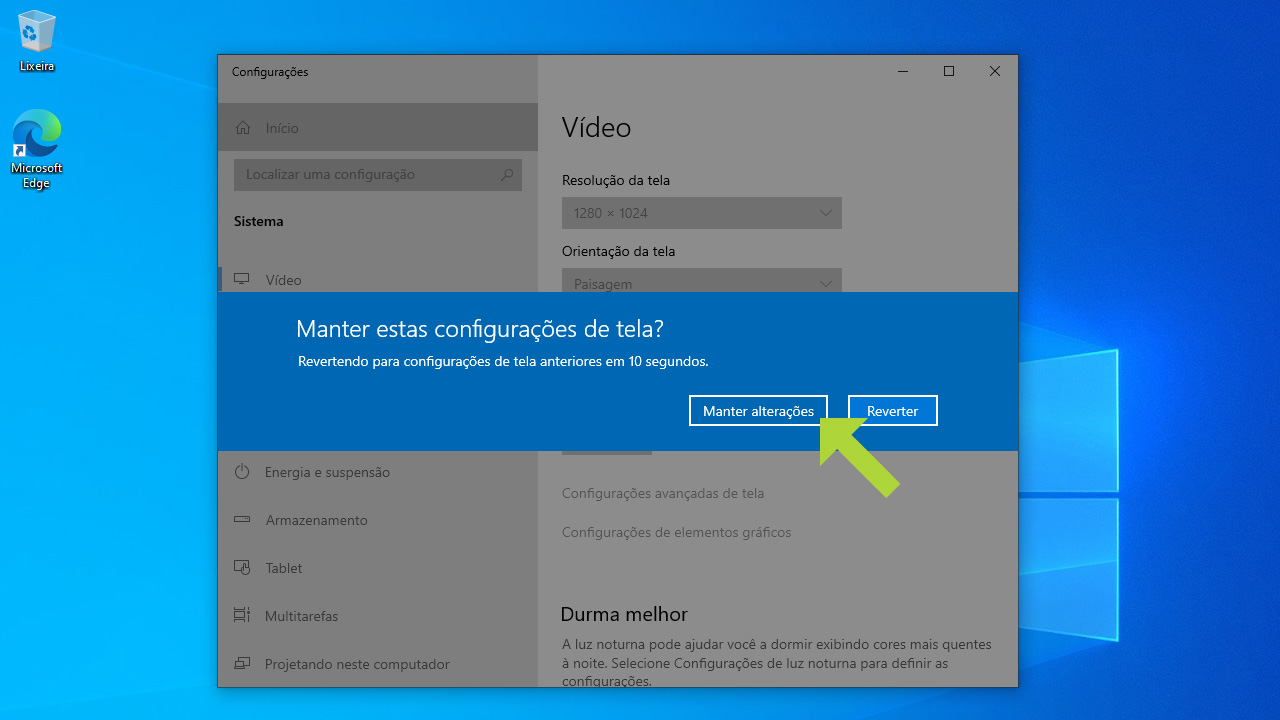Click the Início home icon
This screenshot has width=1280, height=720.
(242, 128)
